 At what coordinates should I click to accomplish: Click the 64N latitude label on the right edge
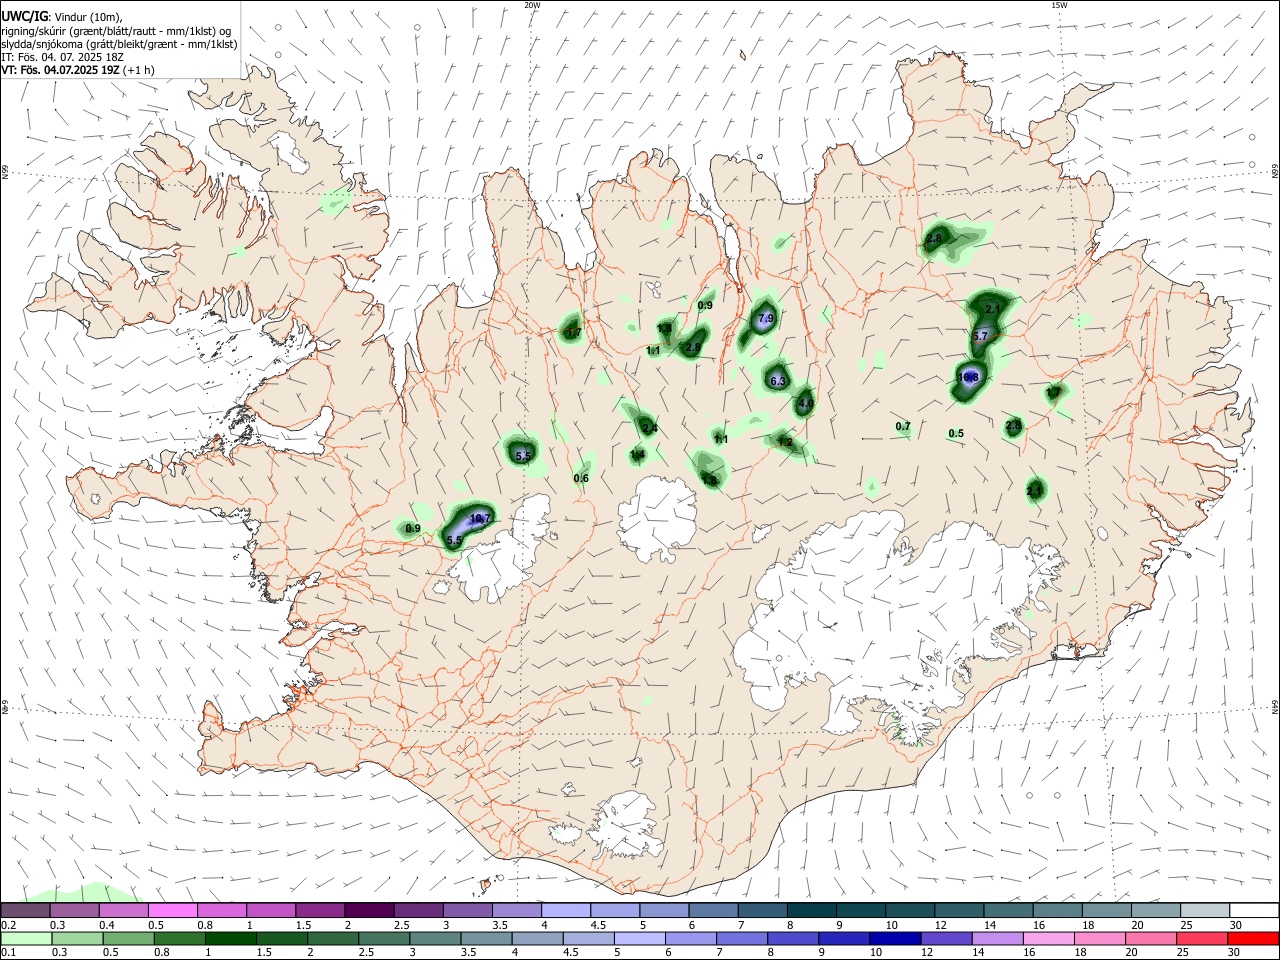pyautogui.click(x=1275, y=706)
